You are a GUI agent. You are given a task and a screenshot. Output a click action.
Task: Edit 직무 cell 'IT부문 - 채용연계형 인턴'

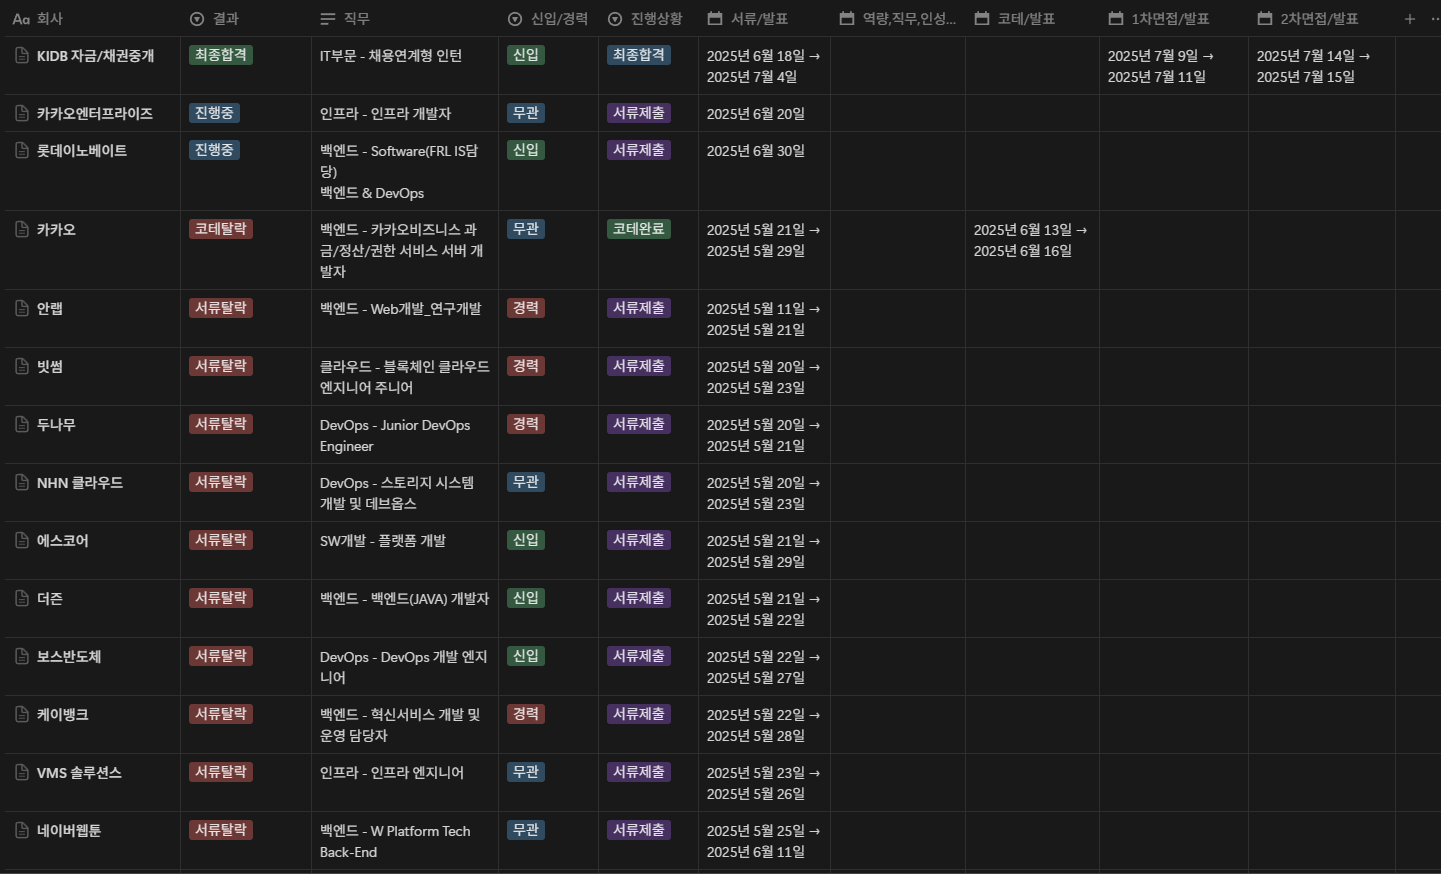point(391,56)
